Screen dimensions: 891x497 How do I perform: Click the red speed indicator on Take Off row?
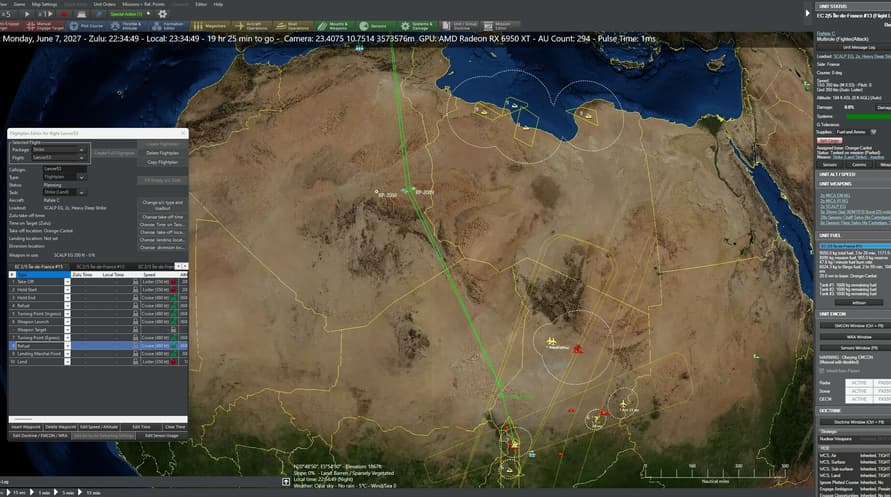pyautogui.click(x=173, y=282)
